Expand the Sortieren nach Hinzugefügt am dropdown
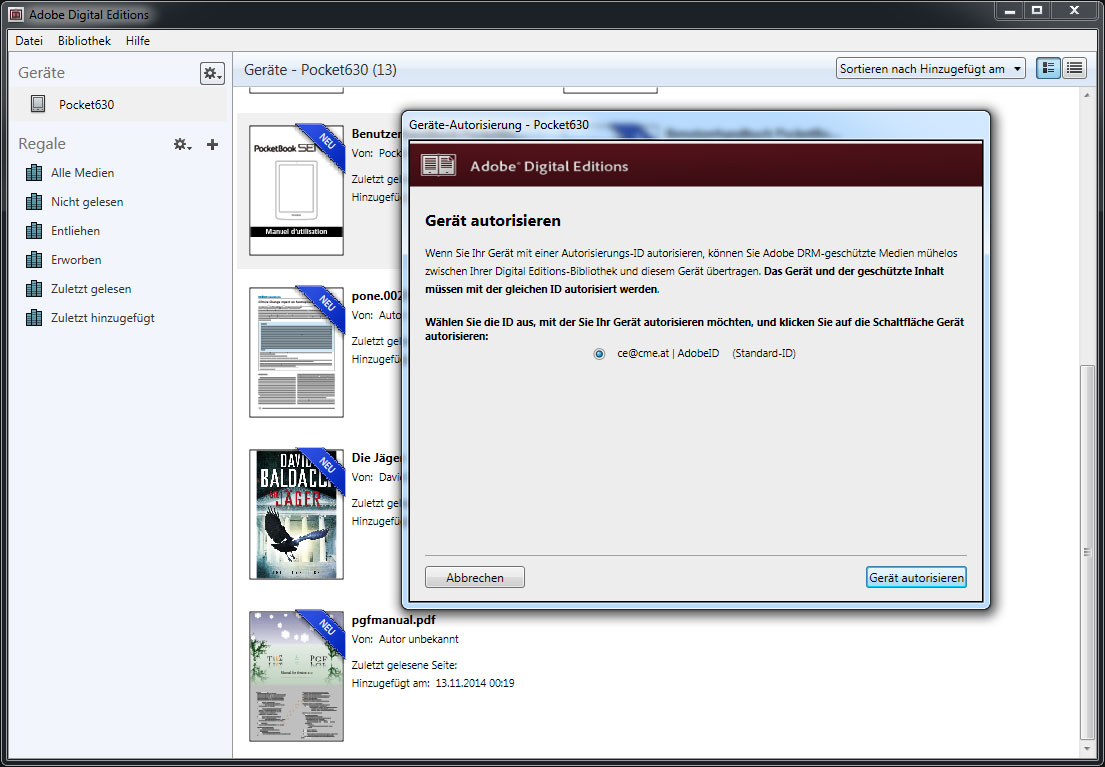Image resolution: width=1105 pixels, height=767 pixels. [931, 69]
